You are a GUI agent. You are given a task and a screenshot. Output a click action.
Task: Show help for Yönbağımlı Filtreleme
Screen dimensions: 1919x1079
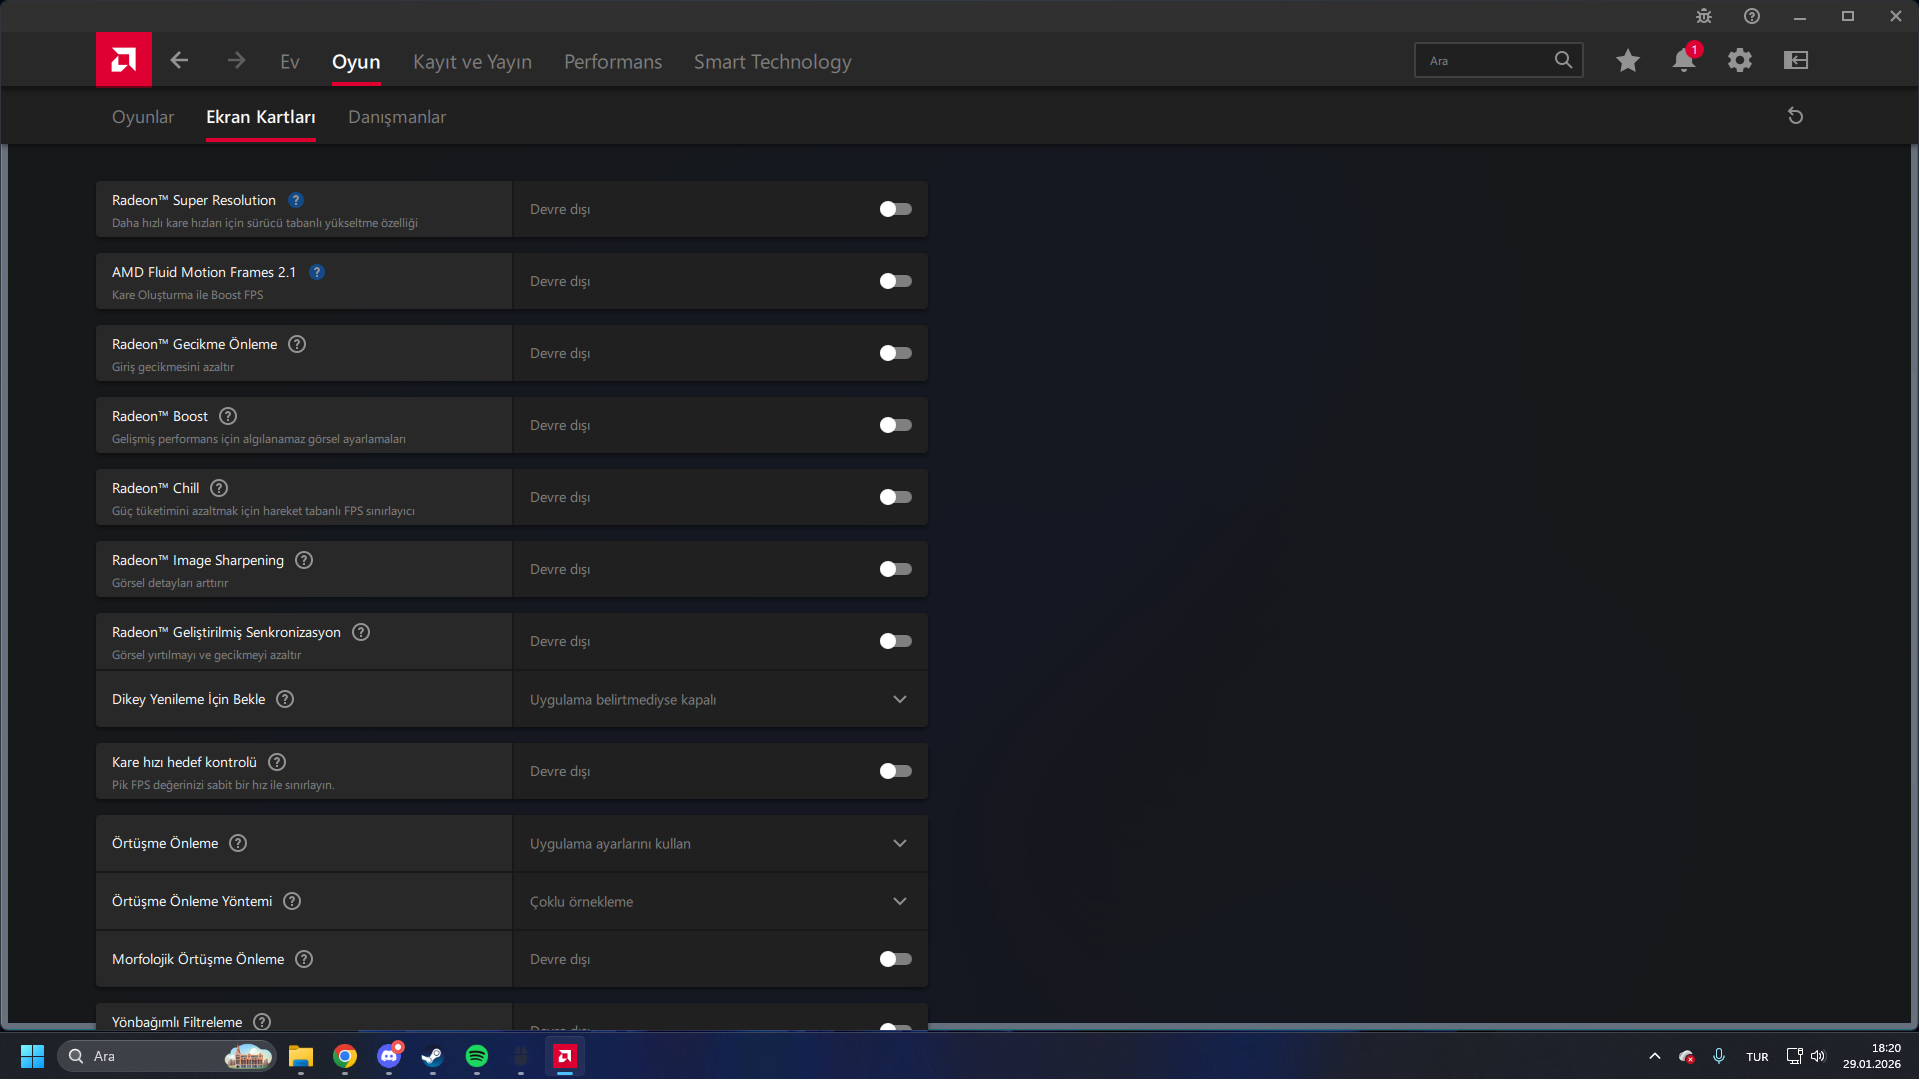(262, 1022)
